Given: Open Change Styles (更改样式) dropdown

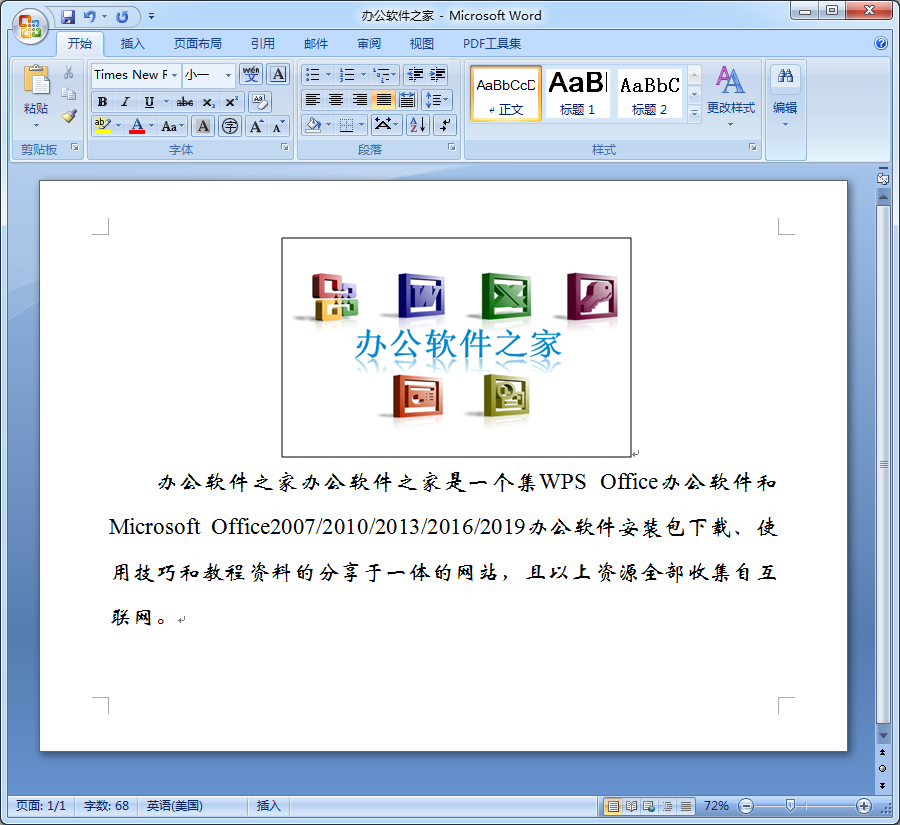Looking at the screenshot, I should click(730, 96).
